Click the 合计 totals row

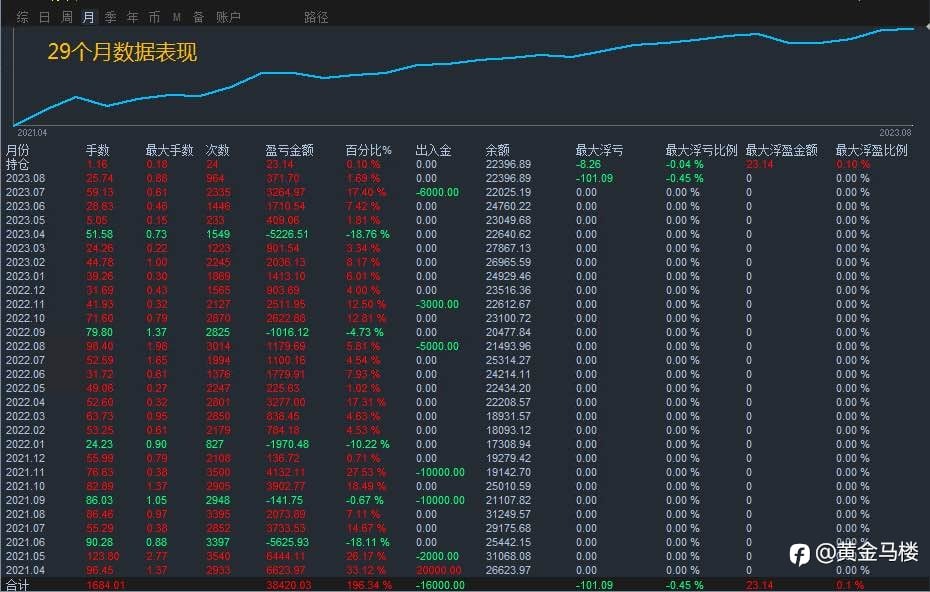pyautogui.click(x=465, y=585)
